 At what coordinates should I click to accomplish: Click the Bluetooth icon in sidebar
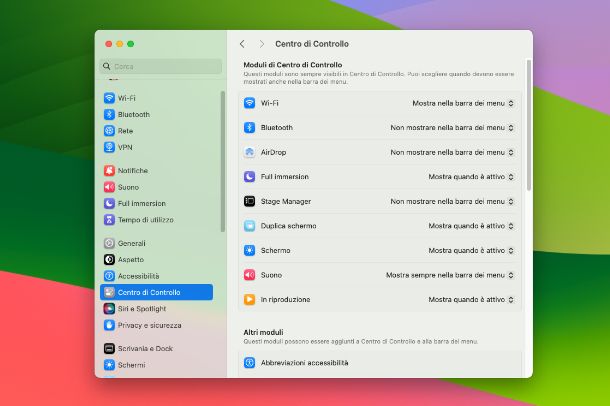[x=109, y=114]
